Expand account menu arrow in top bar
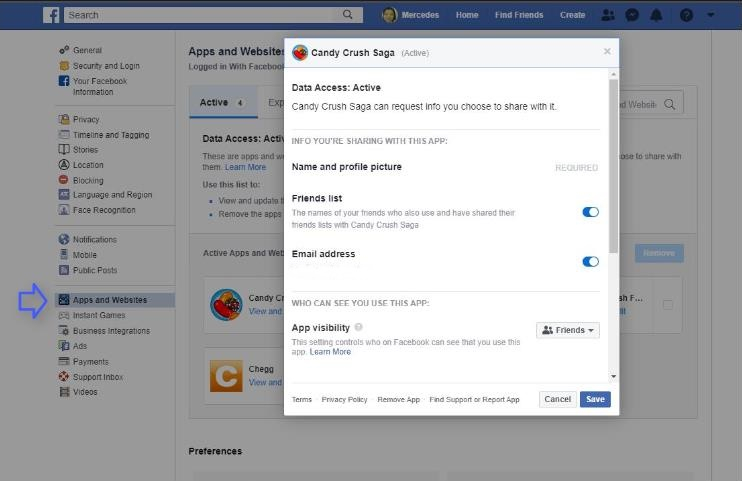The image size is (742, 481). coord(710,15)
